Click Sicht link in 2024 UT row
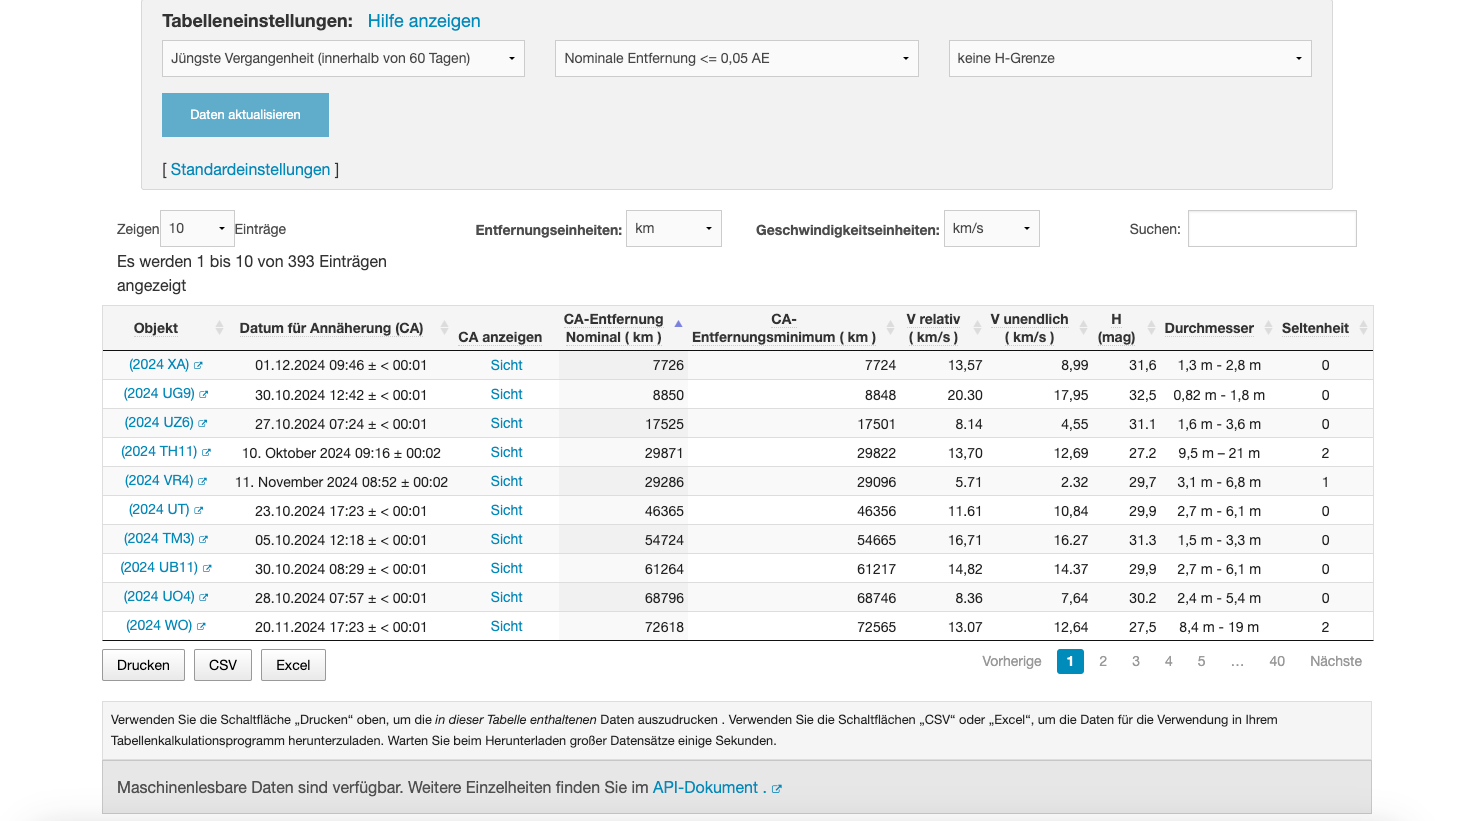Viewport: 1459px width, 821px height. [507, 511]
